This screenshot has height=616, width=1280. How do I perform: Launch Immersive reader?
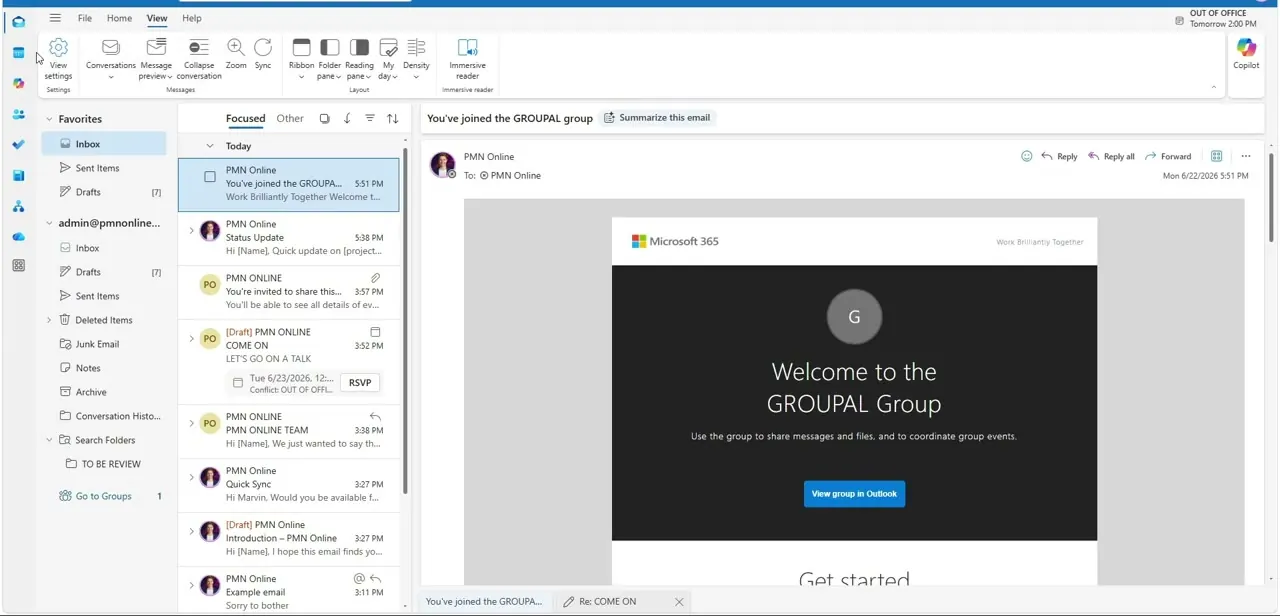(x=467, y=59)
